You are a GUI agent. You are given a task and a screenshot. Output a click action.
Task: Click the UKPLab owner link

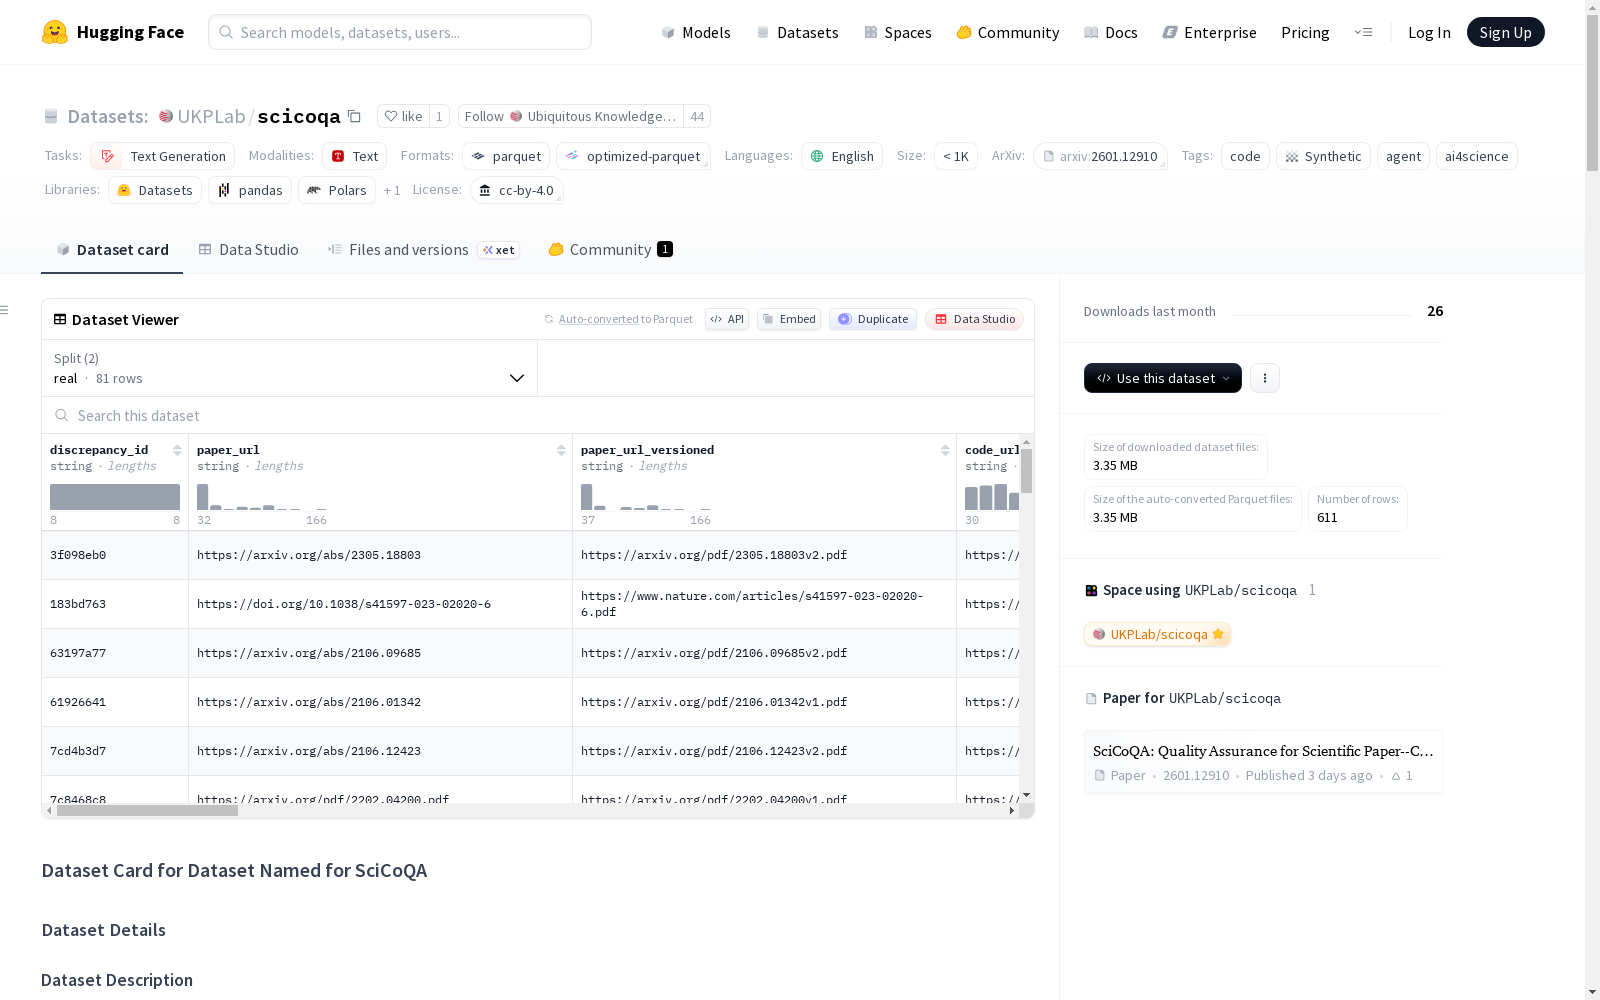[x=211, y=116]
